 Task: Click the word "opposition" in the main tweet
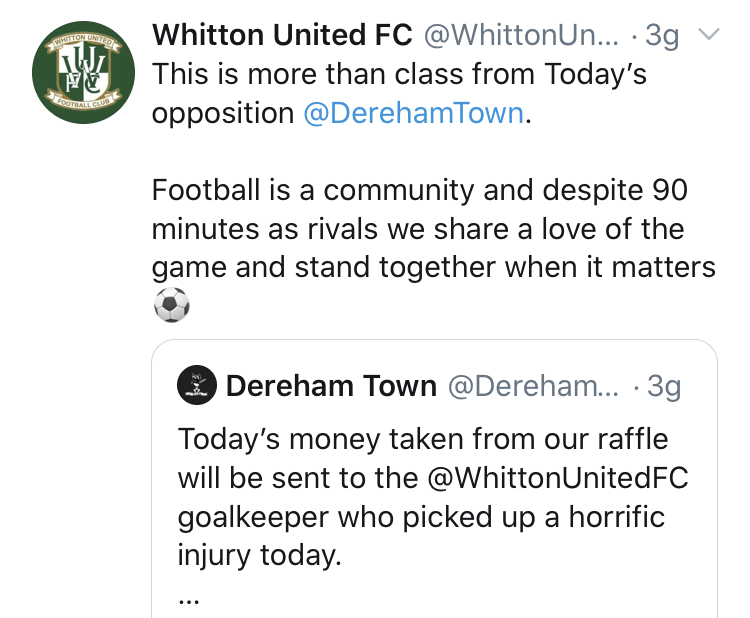(x=222, y=113)
